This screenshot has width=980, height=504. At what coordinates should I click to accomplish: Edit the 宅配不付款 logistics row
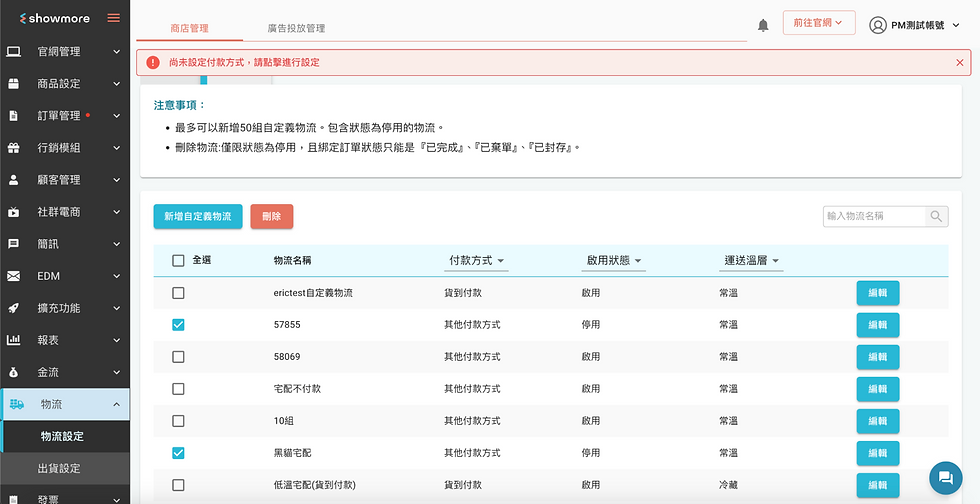point(878,389)
